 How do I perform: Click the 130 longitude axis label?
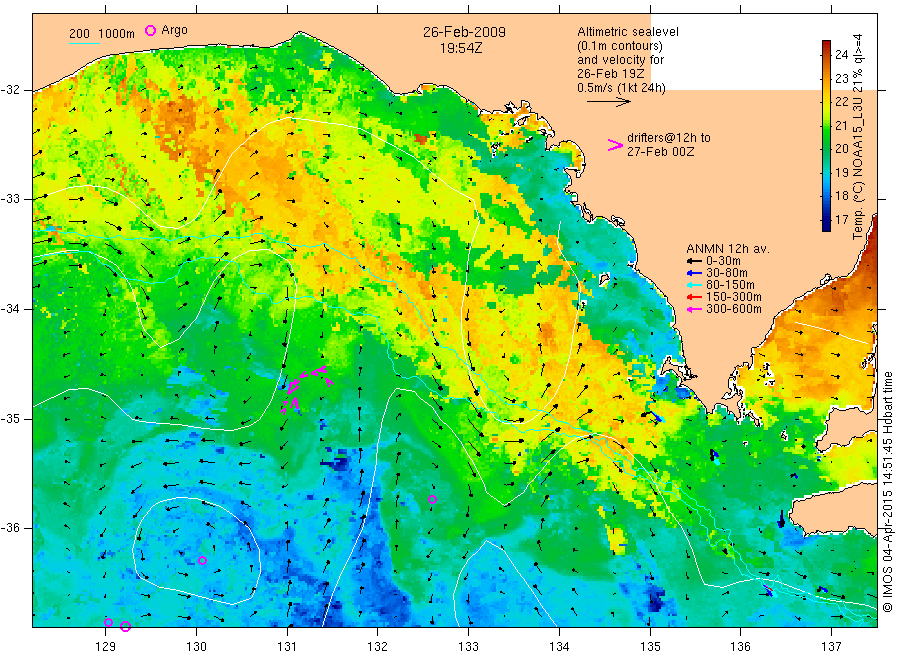click(x=196, y=647)
